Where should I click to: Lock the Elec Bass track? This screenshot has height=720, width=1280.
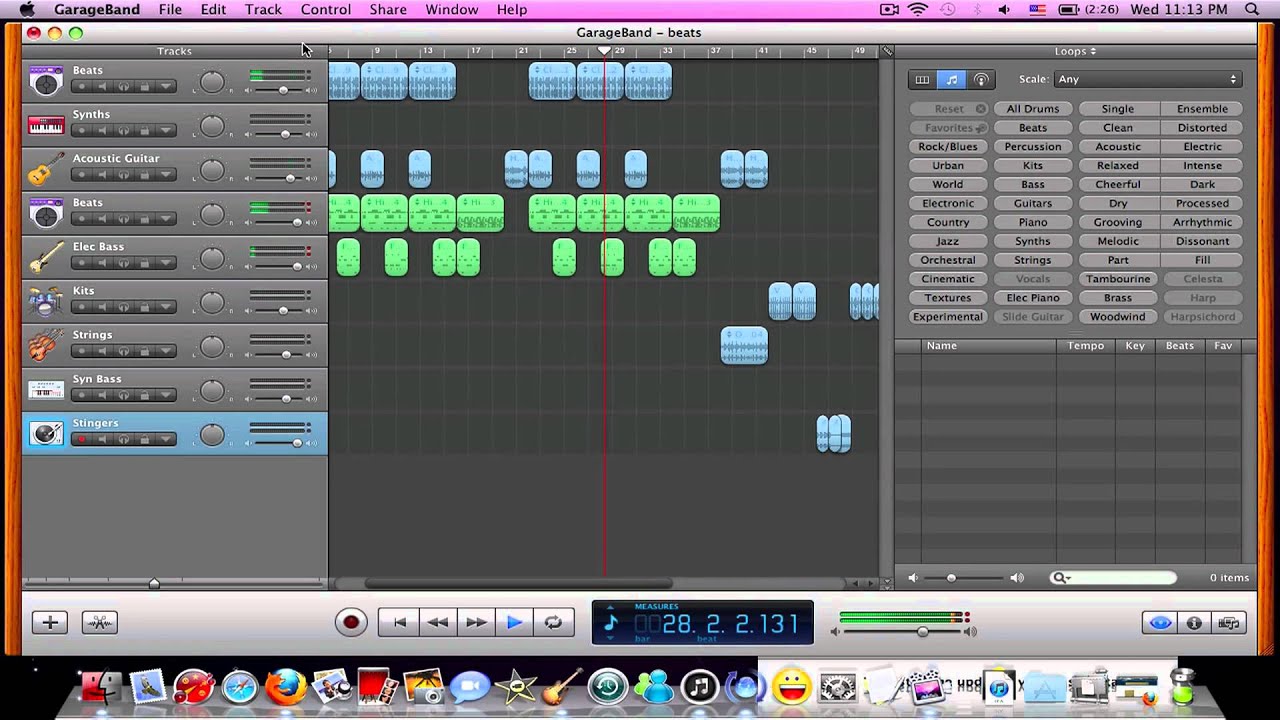[x=144, y=263]
